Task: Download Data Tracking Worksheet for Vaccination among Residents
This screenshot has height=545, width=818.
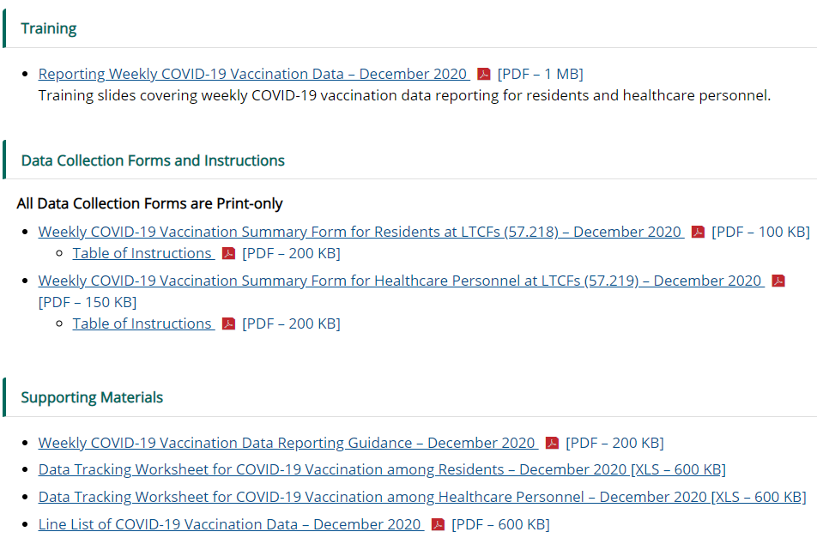Action: (381, 470)
